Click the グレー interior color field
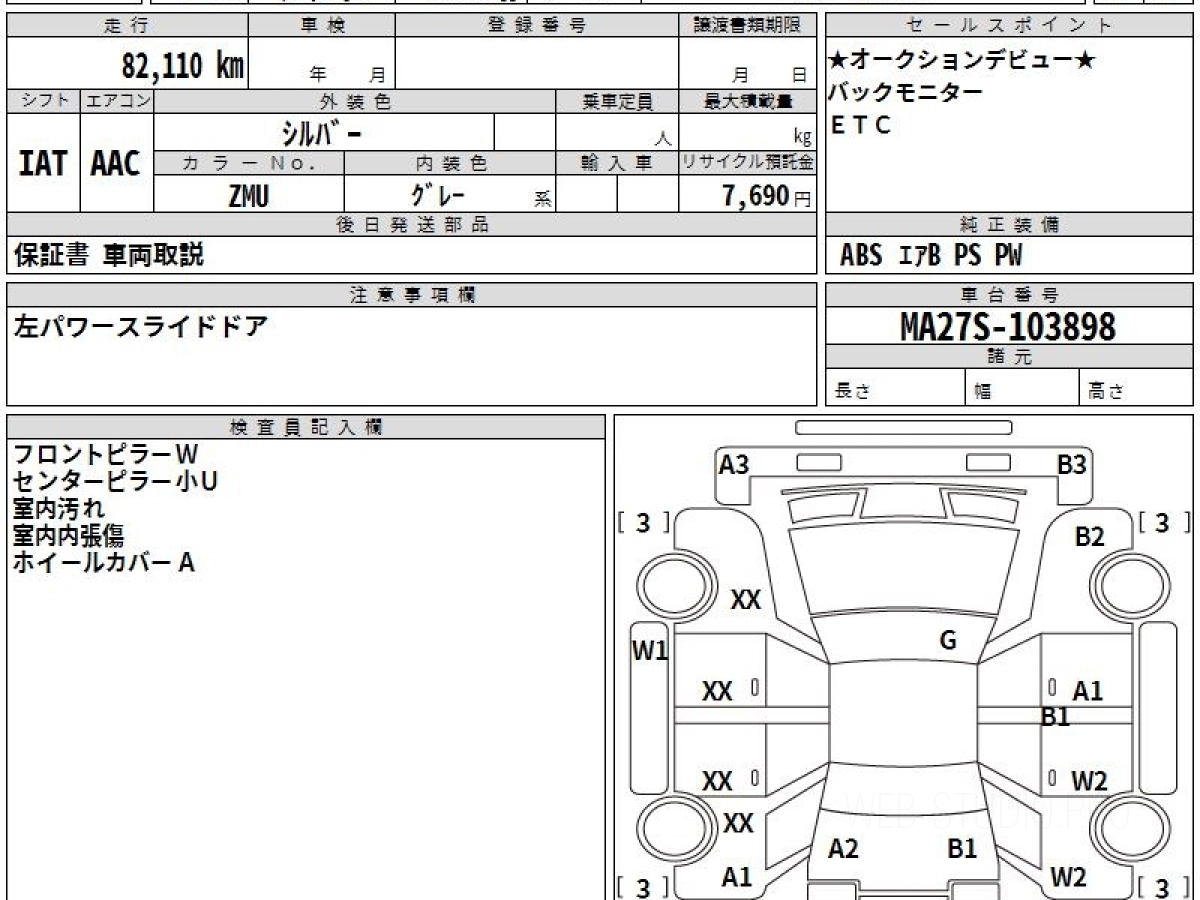Viewport: 1200px width, 900px height. (x=439, y=194)
